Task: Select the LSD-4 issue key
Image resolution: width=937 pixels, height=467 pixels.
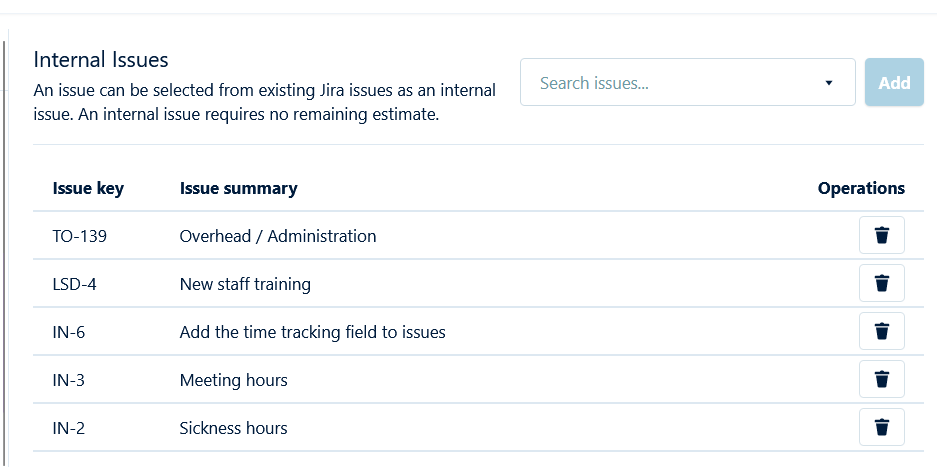Action: click(74, 284)
